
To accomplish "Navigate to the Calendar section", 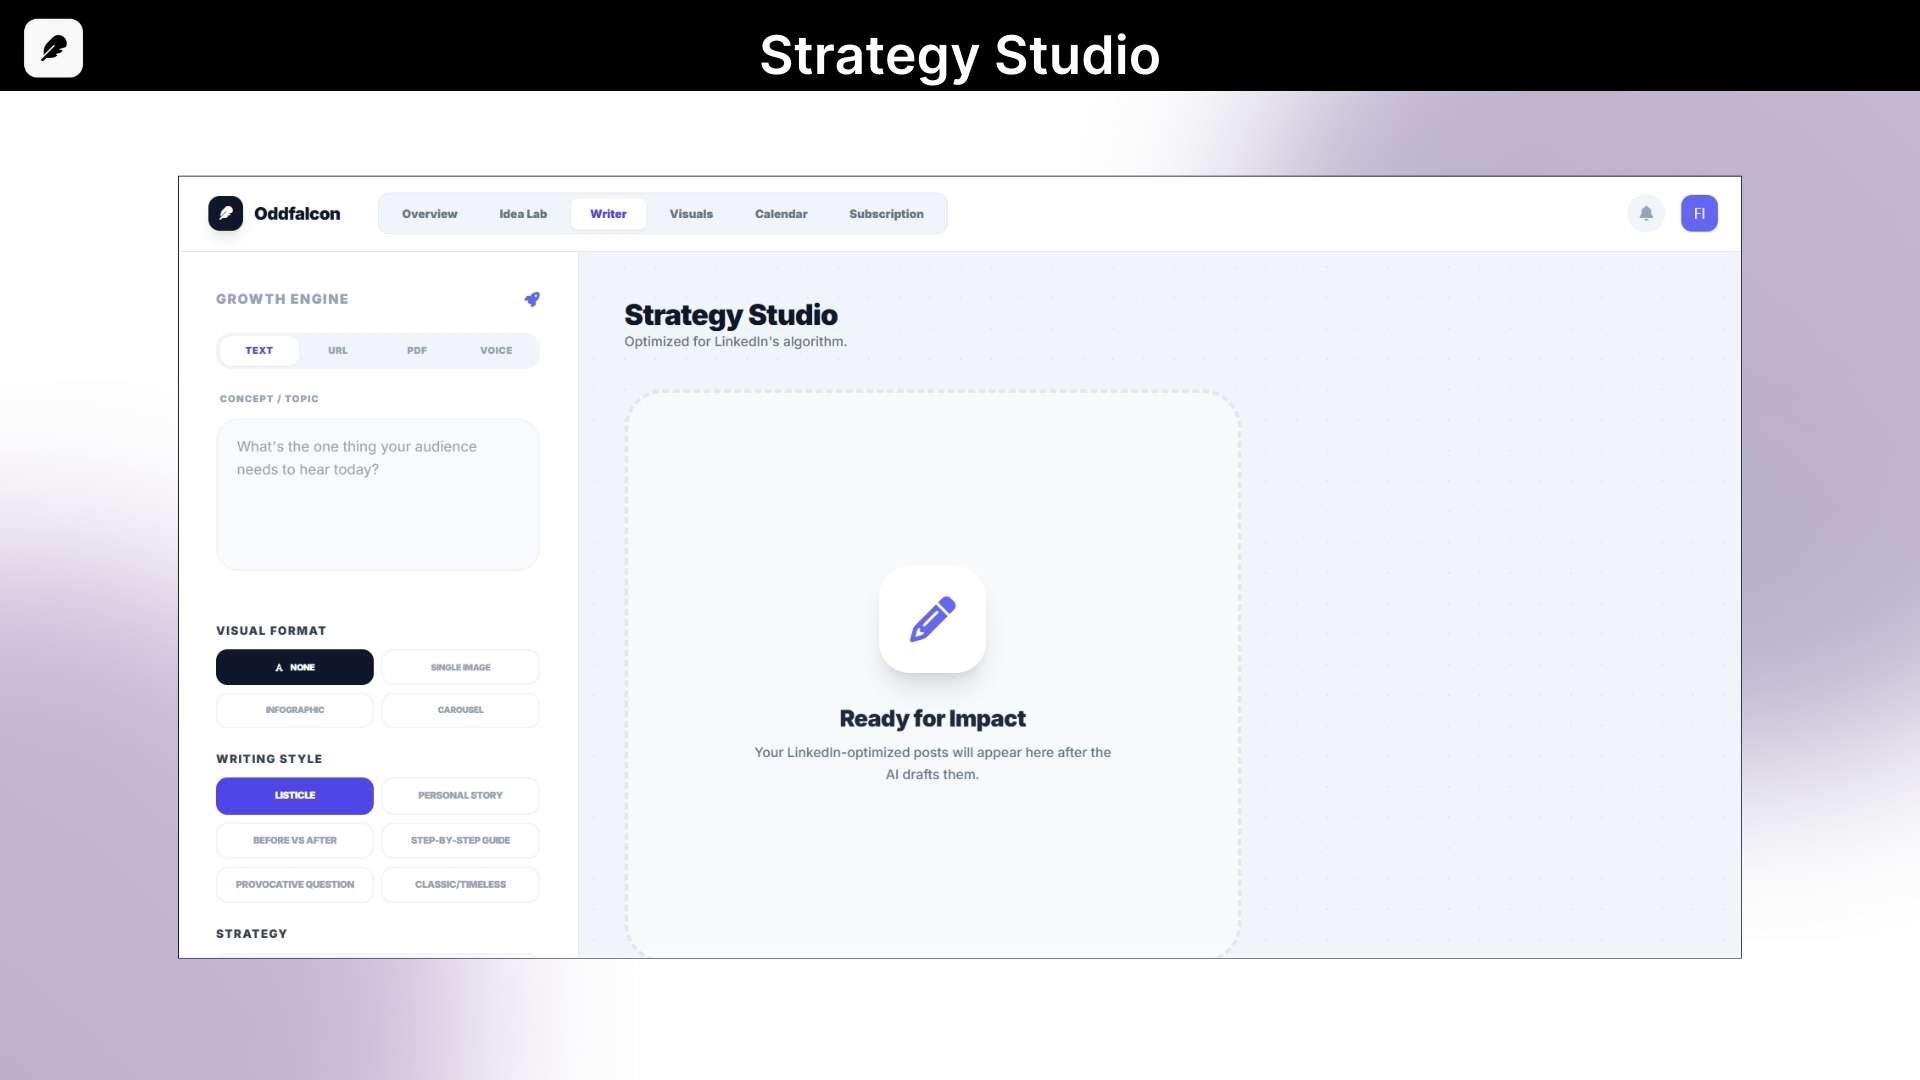I will coord(781,213).
